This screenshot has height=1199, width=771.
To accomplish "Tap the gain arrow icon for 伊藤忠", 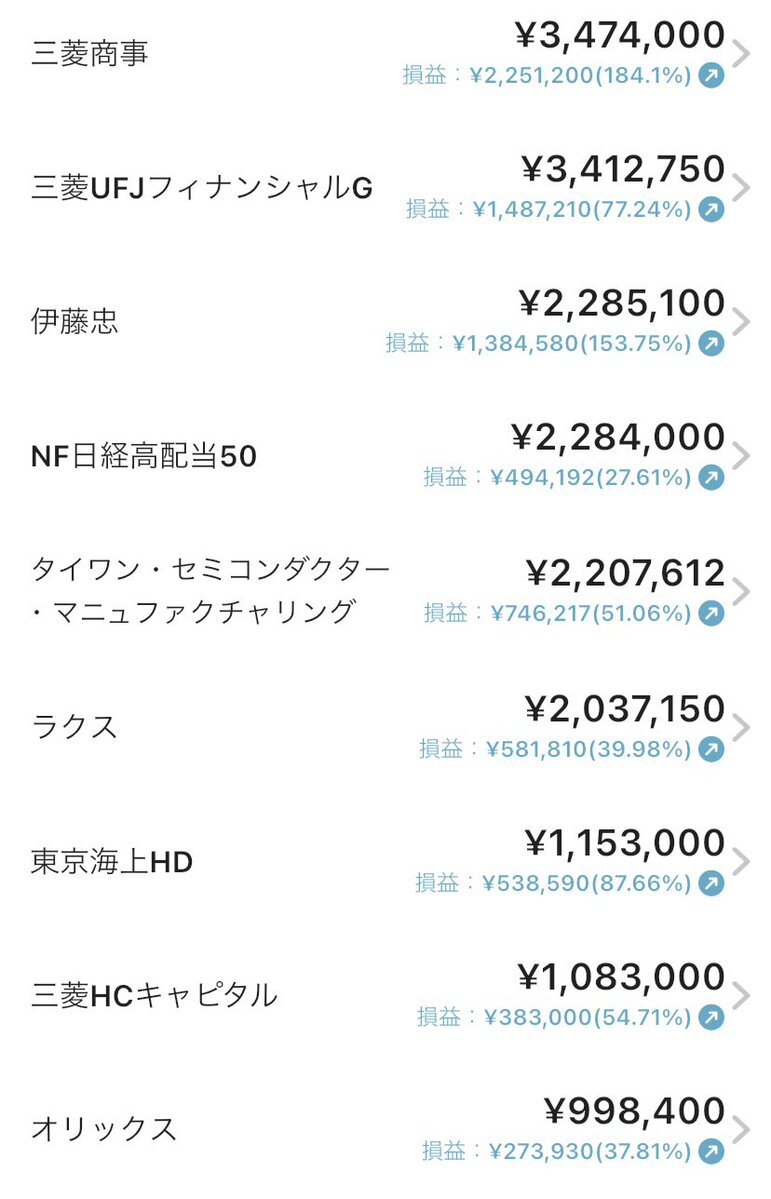I will point(711,343).
